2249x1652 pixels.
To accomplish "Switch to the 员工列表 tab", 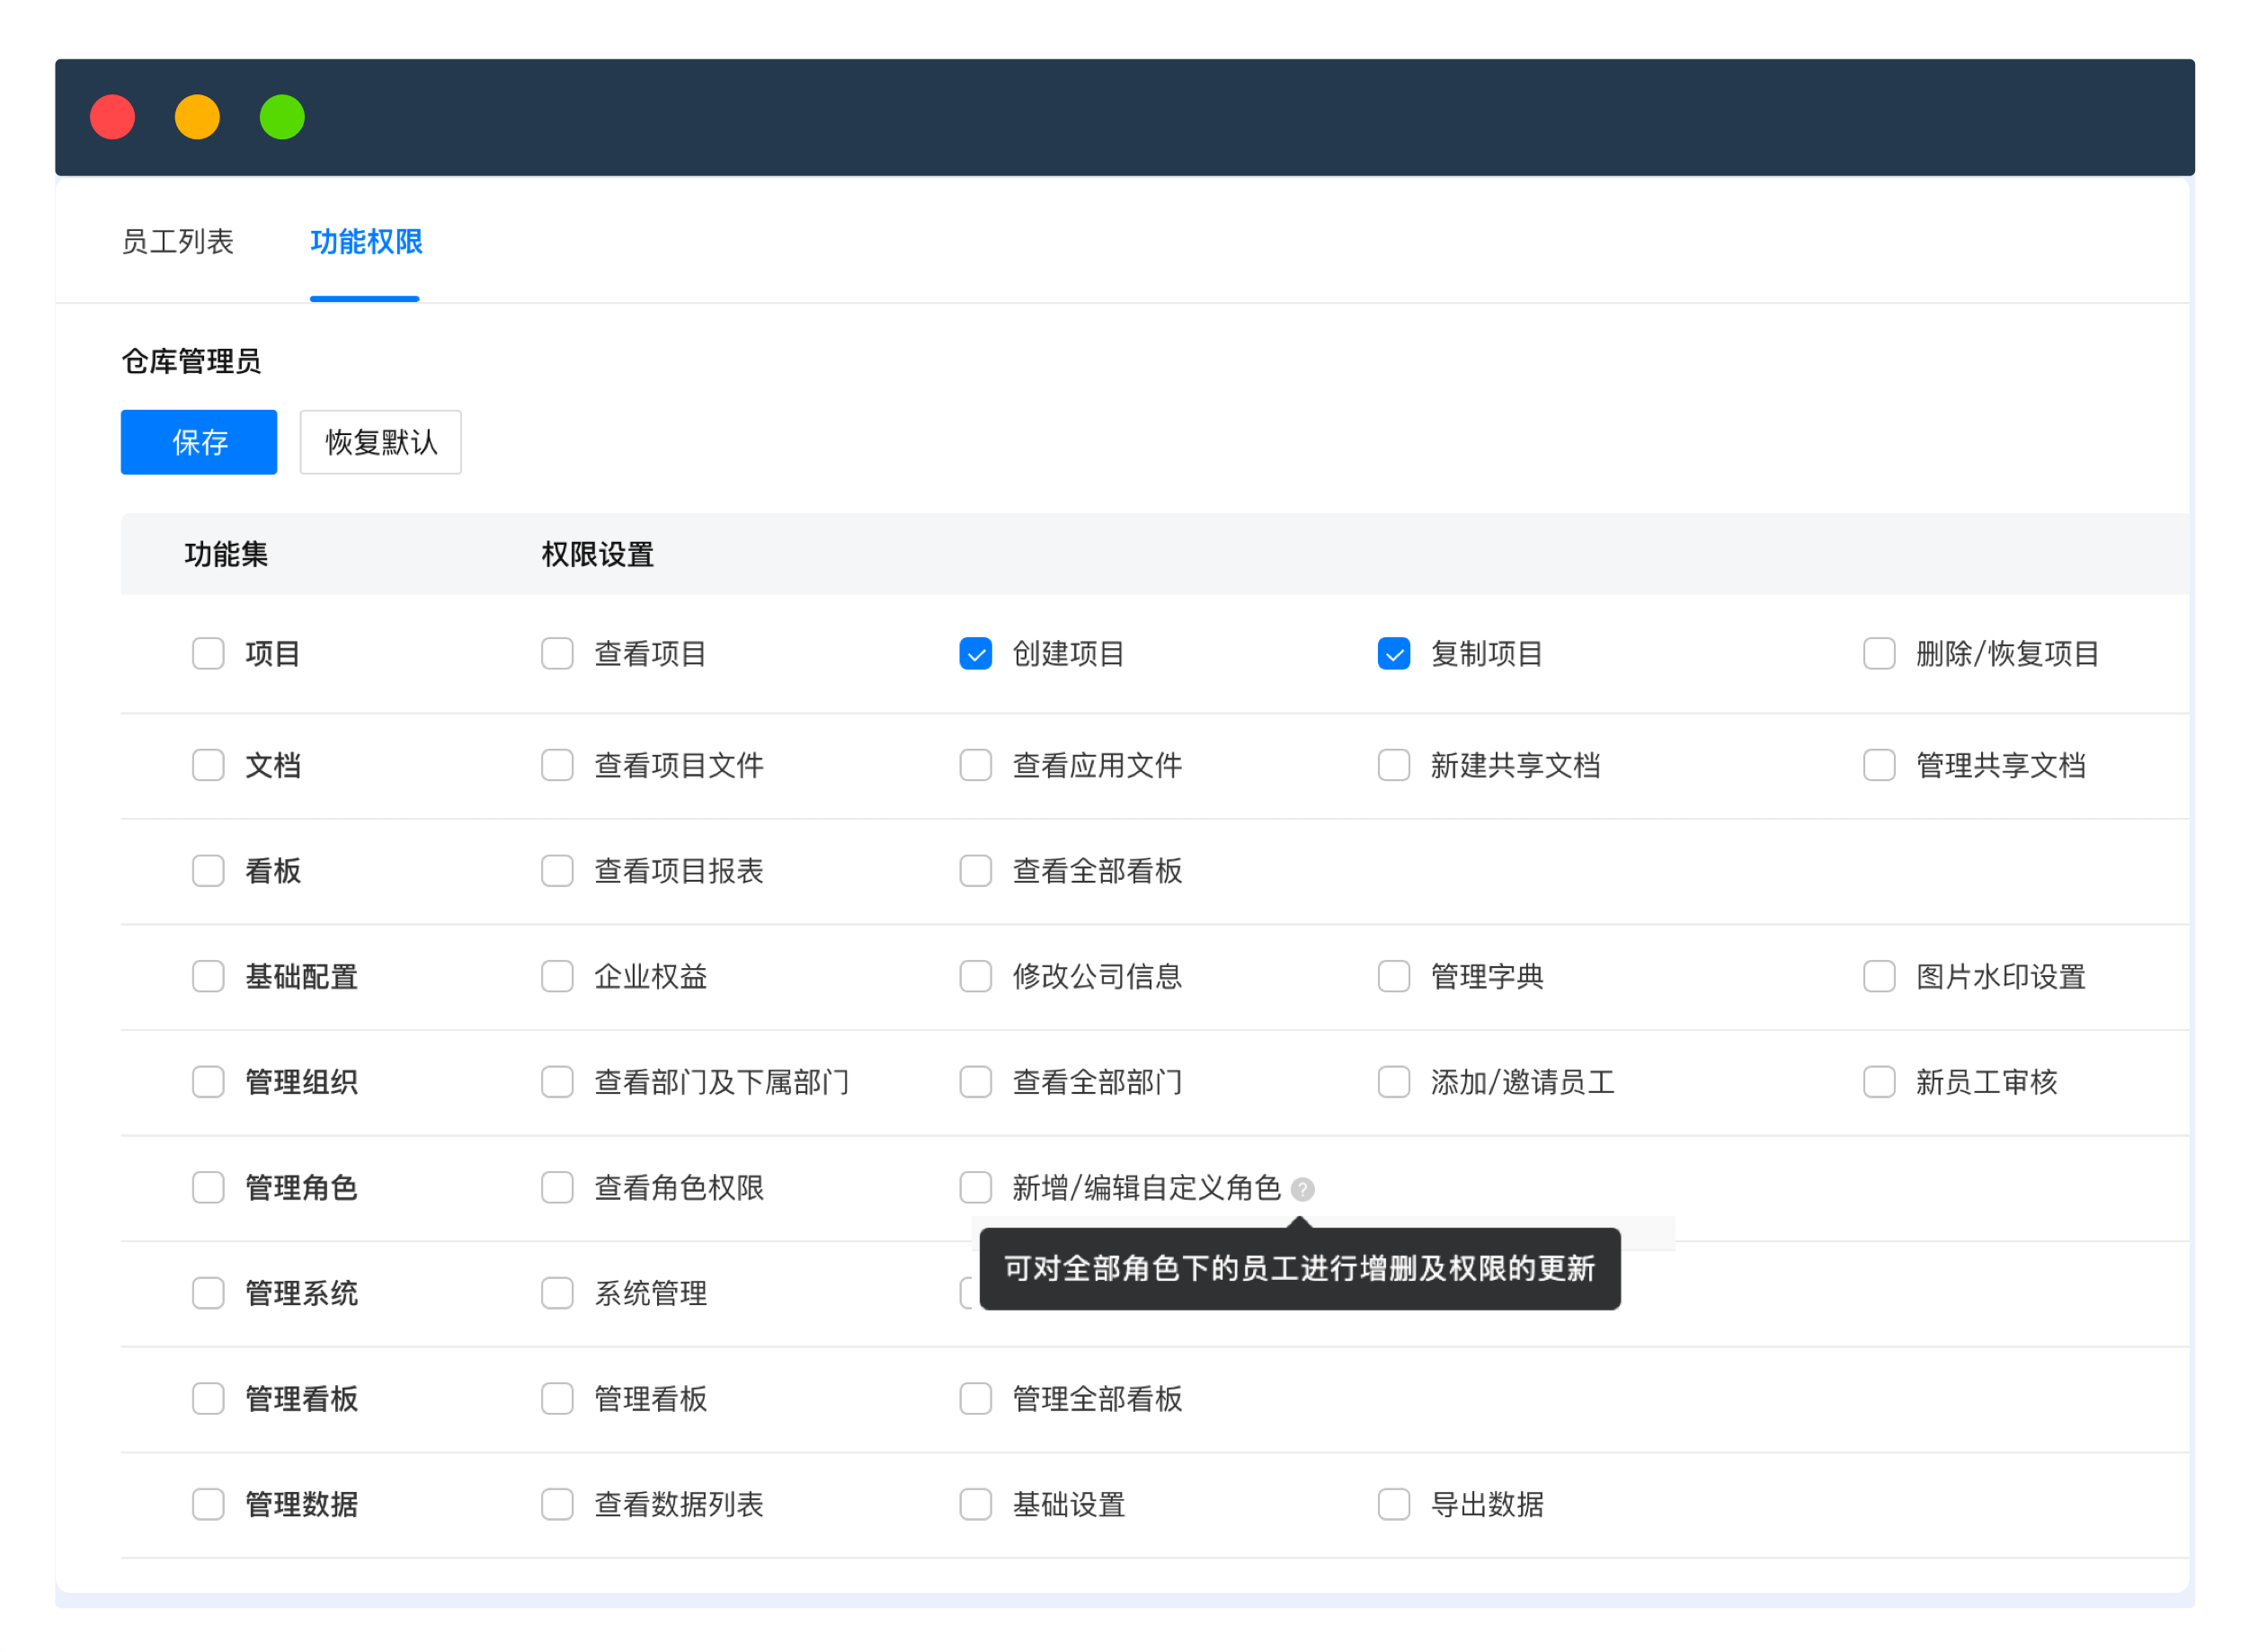I will coord(177,242).
